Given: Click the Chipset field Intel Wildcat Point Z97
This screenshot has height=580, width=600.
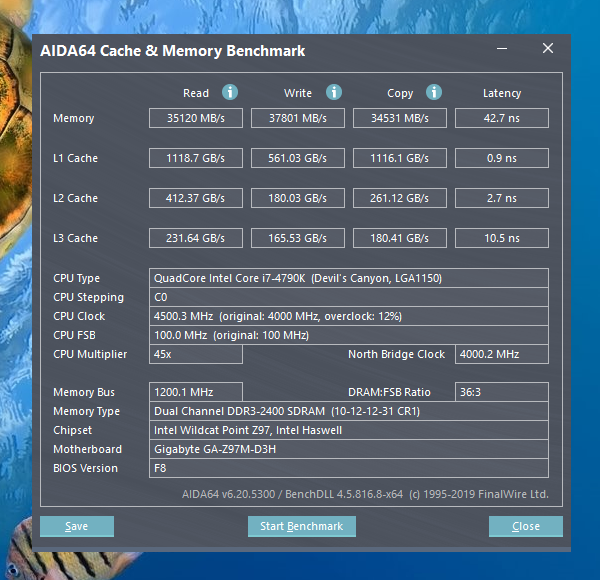Looking at the screenshot, I should tap(349, 430).
